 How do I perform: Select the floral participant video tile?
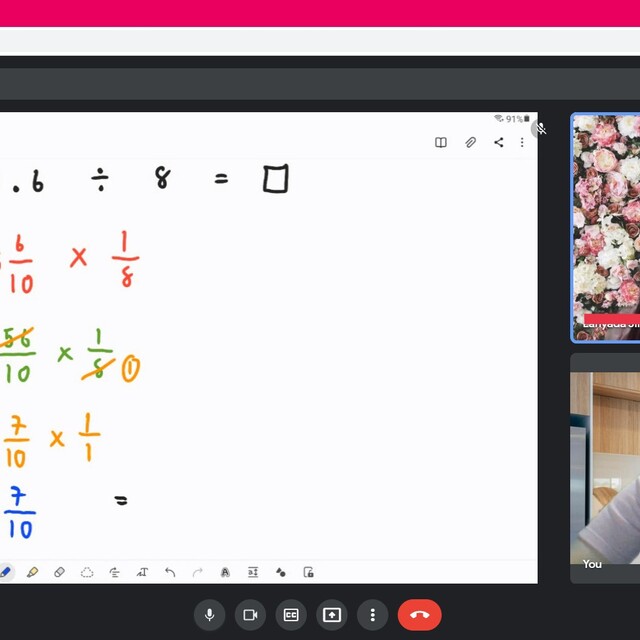605,227
